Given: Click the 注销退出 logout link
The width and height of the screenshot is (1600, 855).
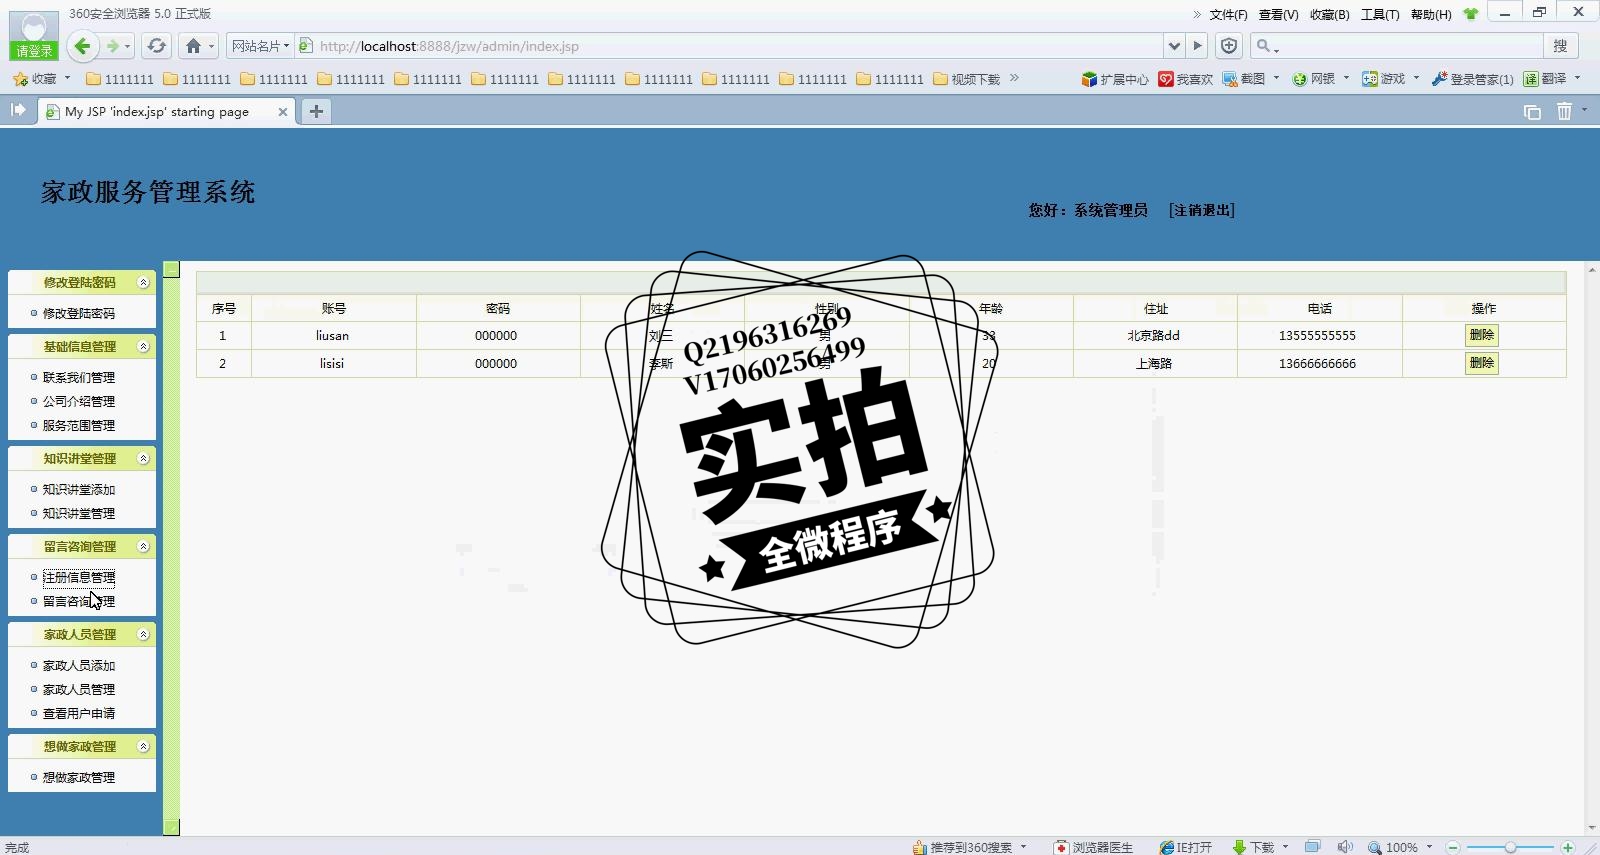Looking at the screenshot, I should [x=1202, y=210].
